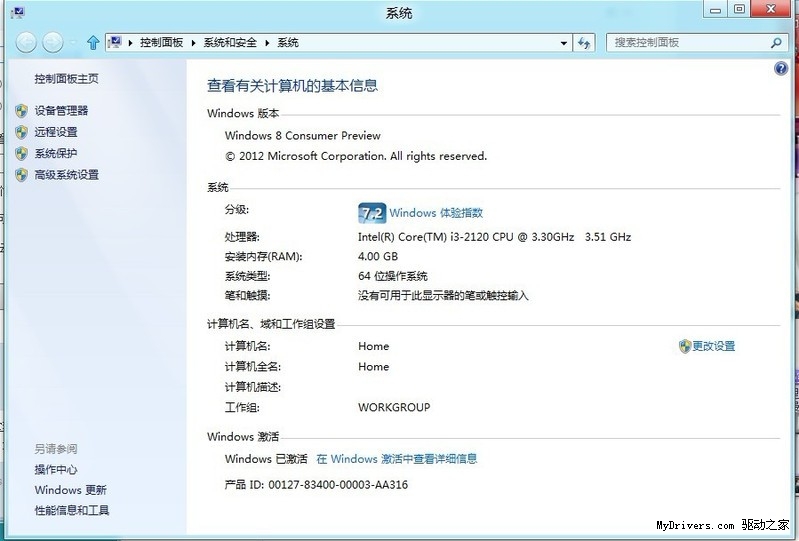Viewport: 799px width, 541px height.
Task: Click the system icon in title bar
Action: tap(17, 12)
